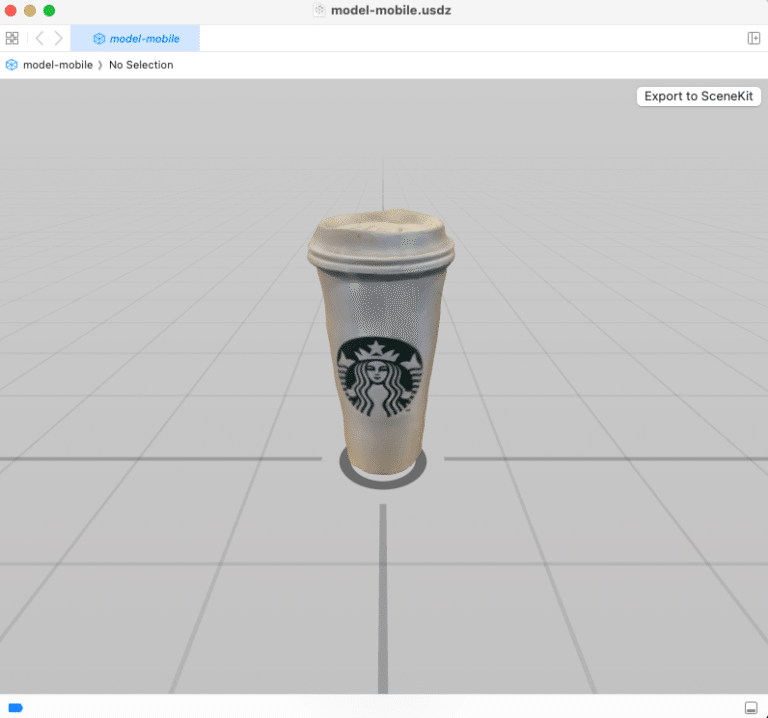Close the window with red button

point(10,10)
